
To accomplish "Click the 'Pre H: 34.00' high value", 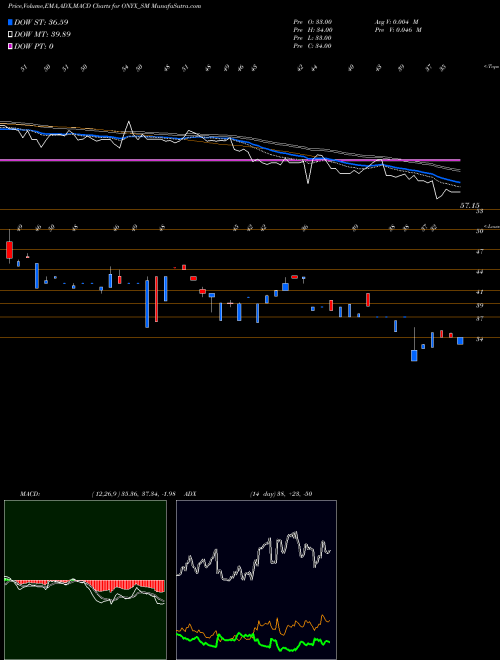I will 313,30.
